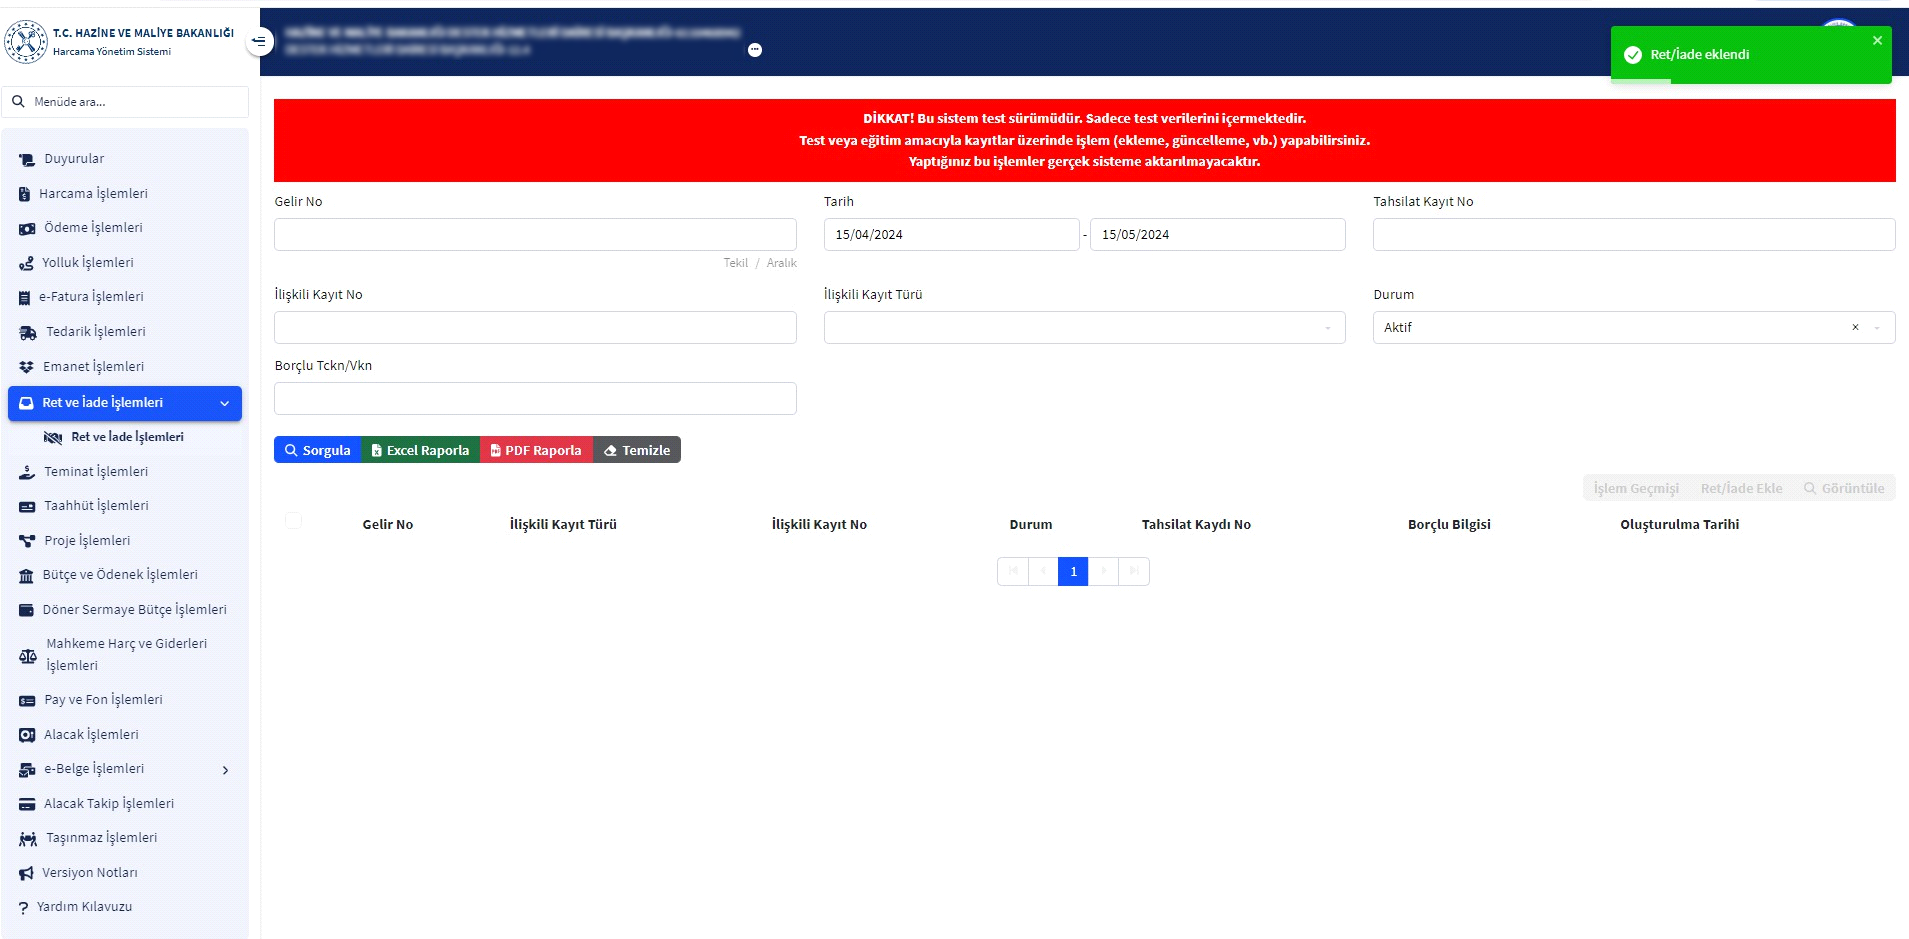Click the Yolluk İşlemleri icon

(26, 264)
